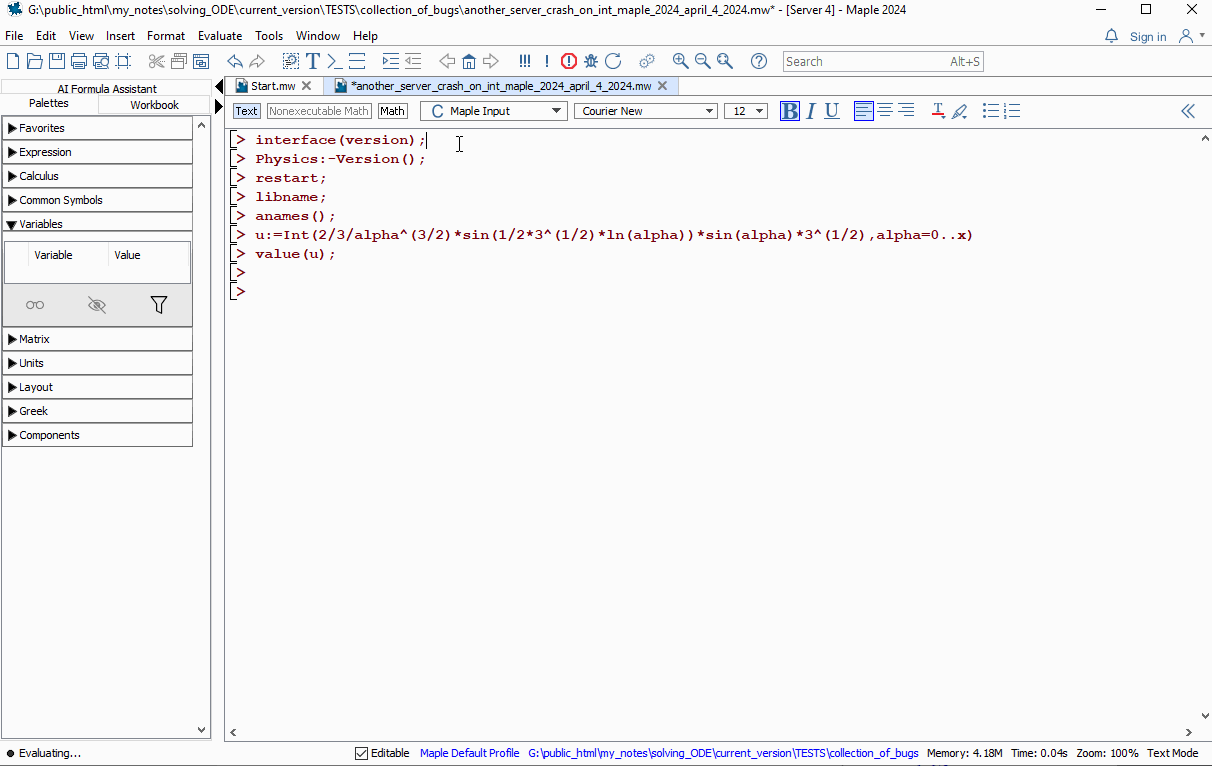Create a new document with the New icon

pyautogui.click(x=12, y=61)
